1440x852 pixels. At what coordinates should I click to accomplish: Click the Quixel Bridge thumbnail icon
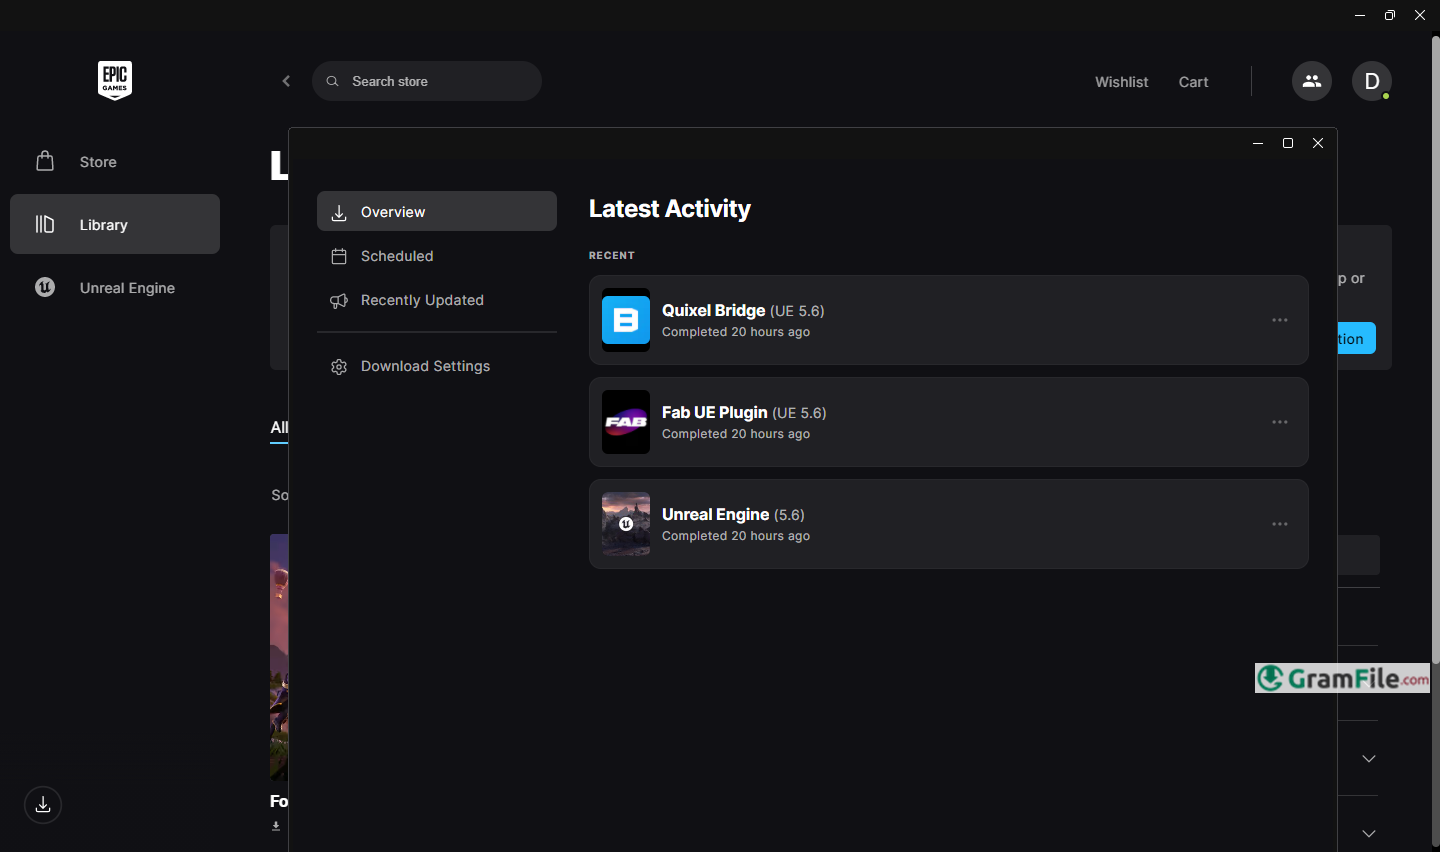[x=626, y=320]
